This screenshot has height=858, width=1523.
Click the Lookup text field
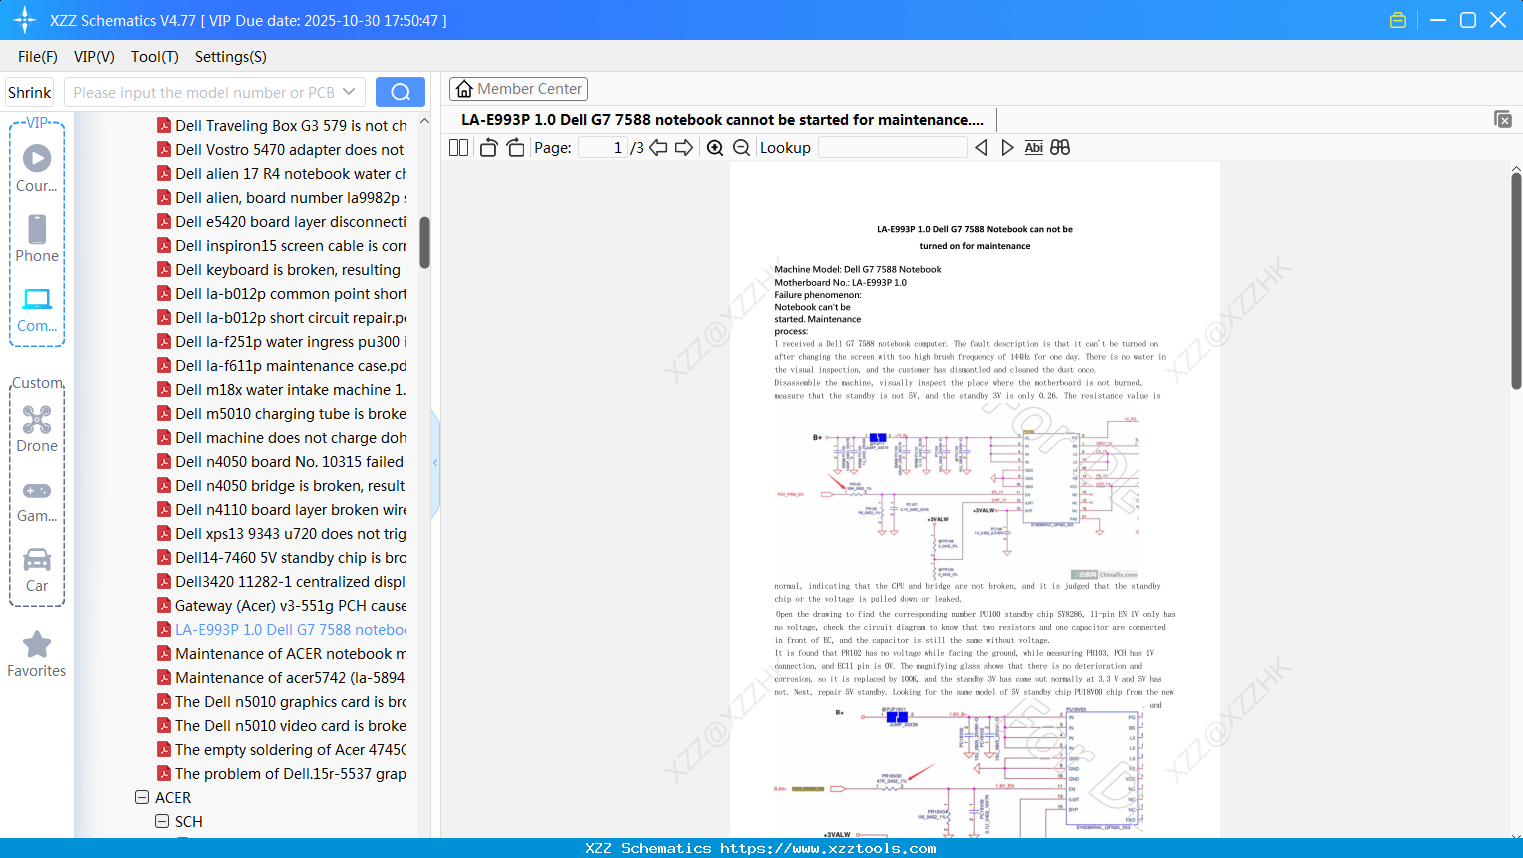point(892,148)
